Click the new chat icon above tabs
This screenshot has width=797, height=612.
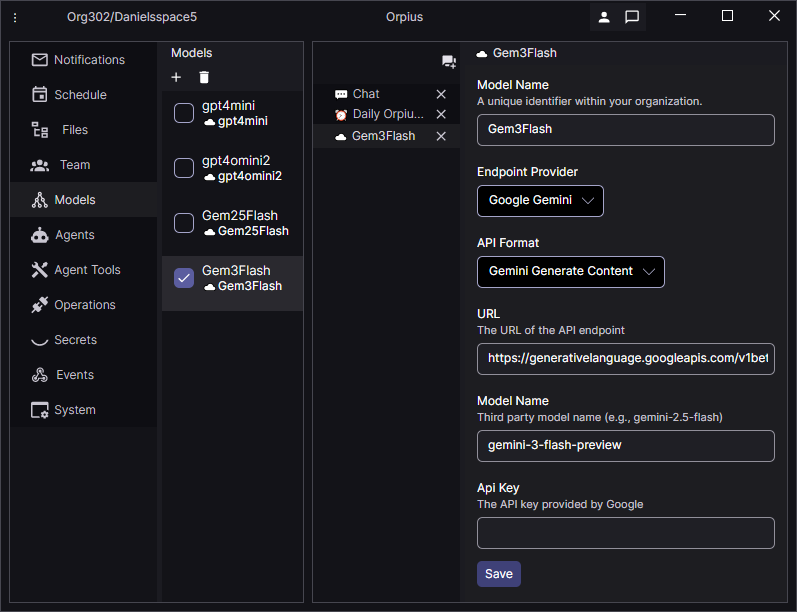tap(449, 62)
